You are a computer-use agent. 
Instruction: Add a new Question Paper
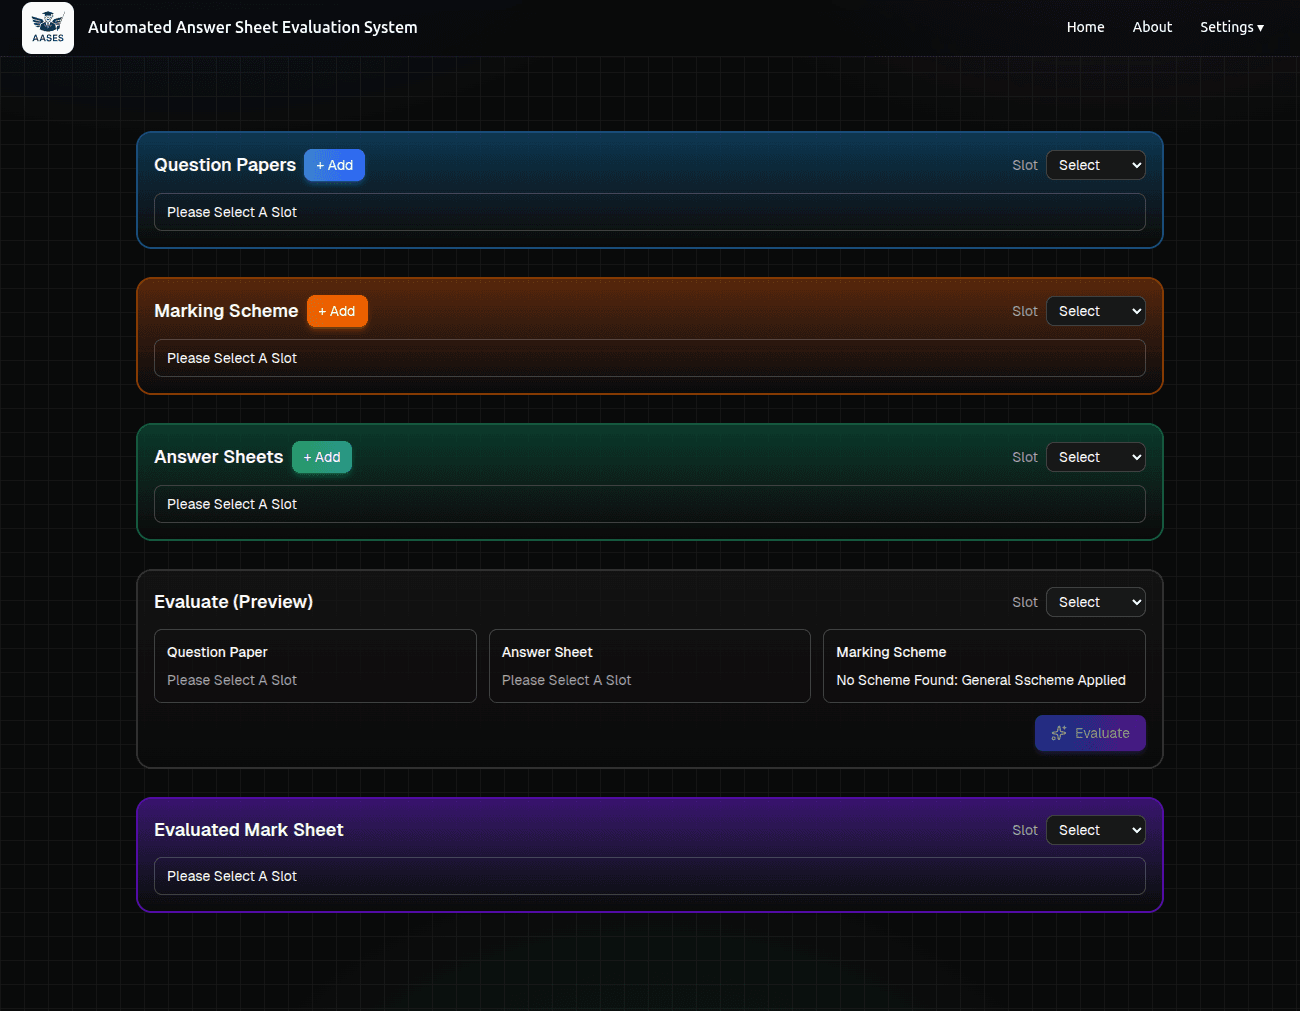pyautogui.click(x=334, y=165)
